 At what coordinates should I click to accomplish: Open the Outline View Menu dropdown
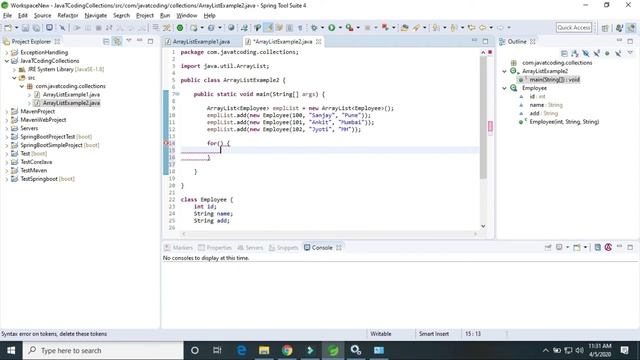(630, 53)
